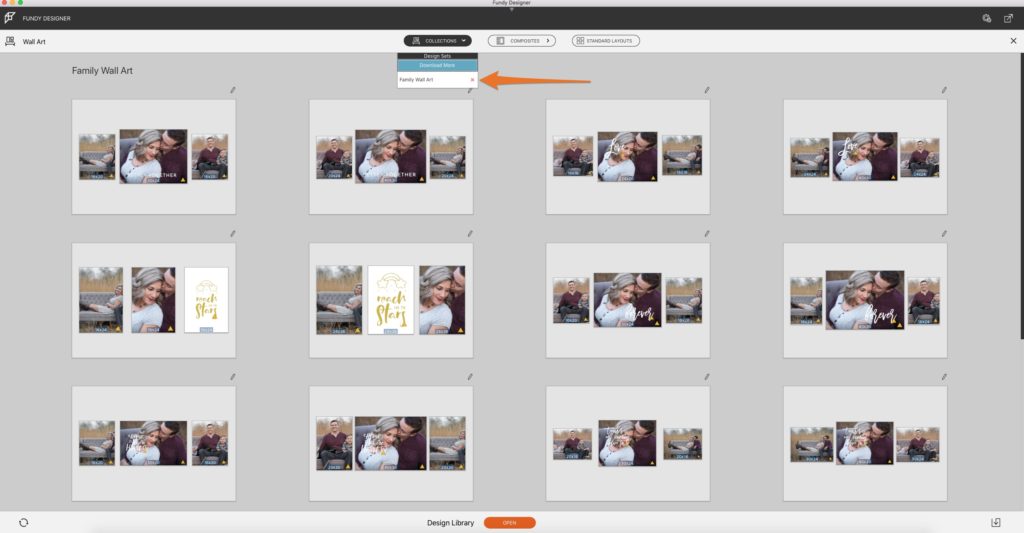Click the Fundy Designer logo icon
The image size is (1024, 533).
[x=10, y=18]
